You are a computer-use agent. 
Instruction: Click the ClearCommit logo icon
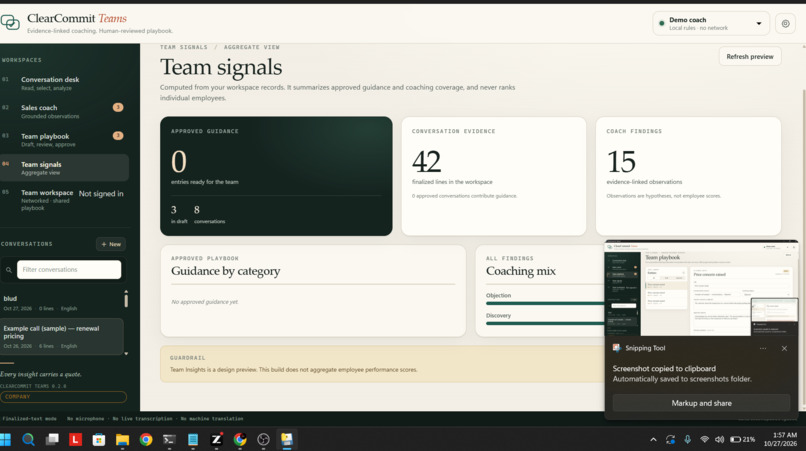[10, 23]
